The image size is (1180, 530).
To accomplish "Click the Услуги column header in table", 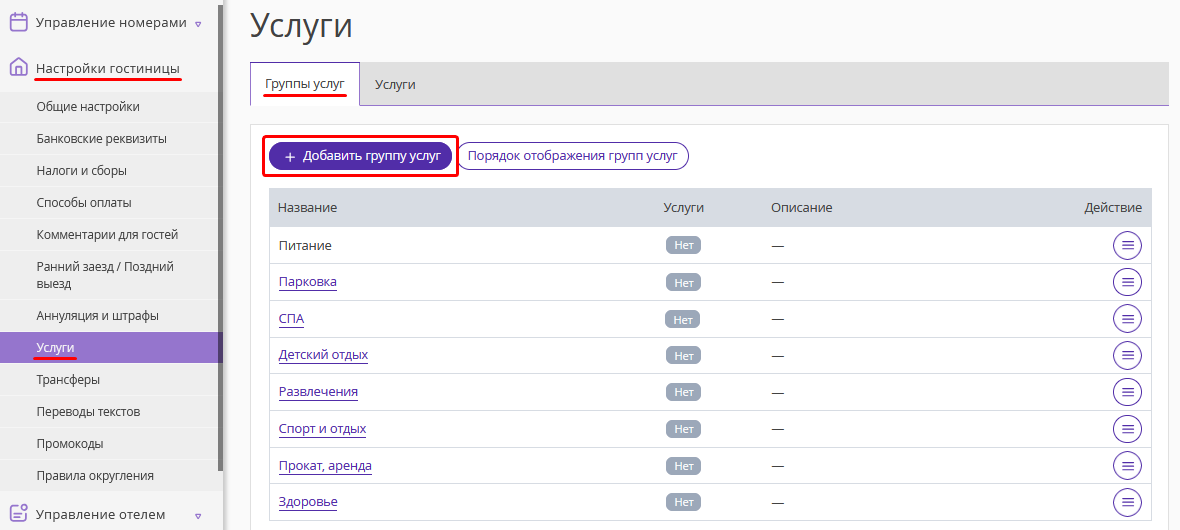I will coord(683,208).
